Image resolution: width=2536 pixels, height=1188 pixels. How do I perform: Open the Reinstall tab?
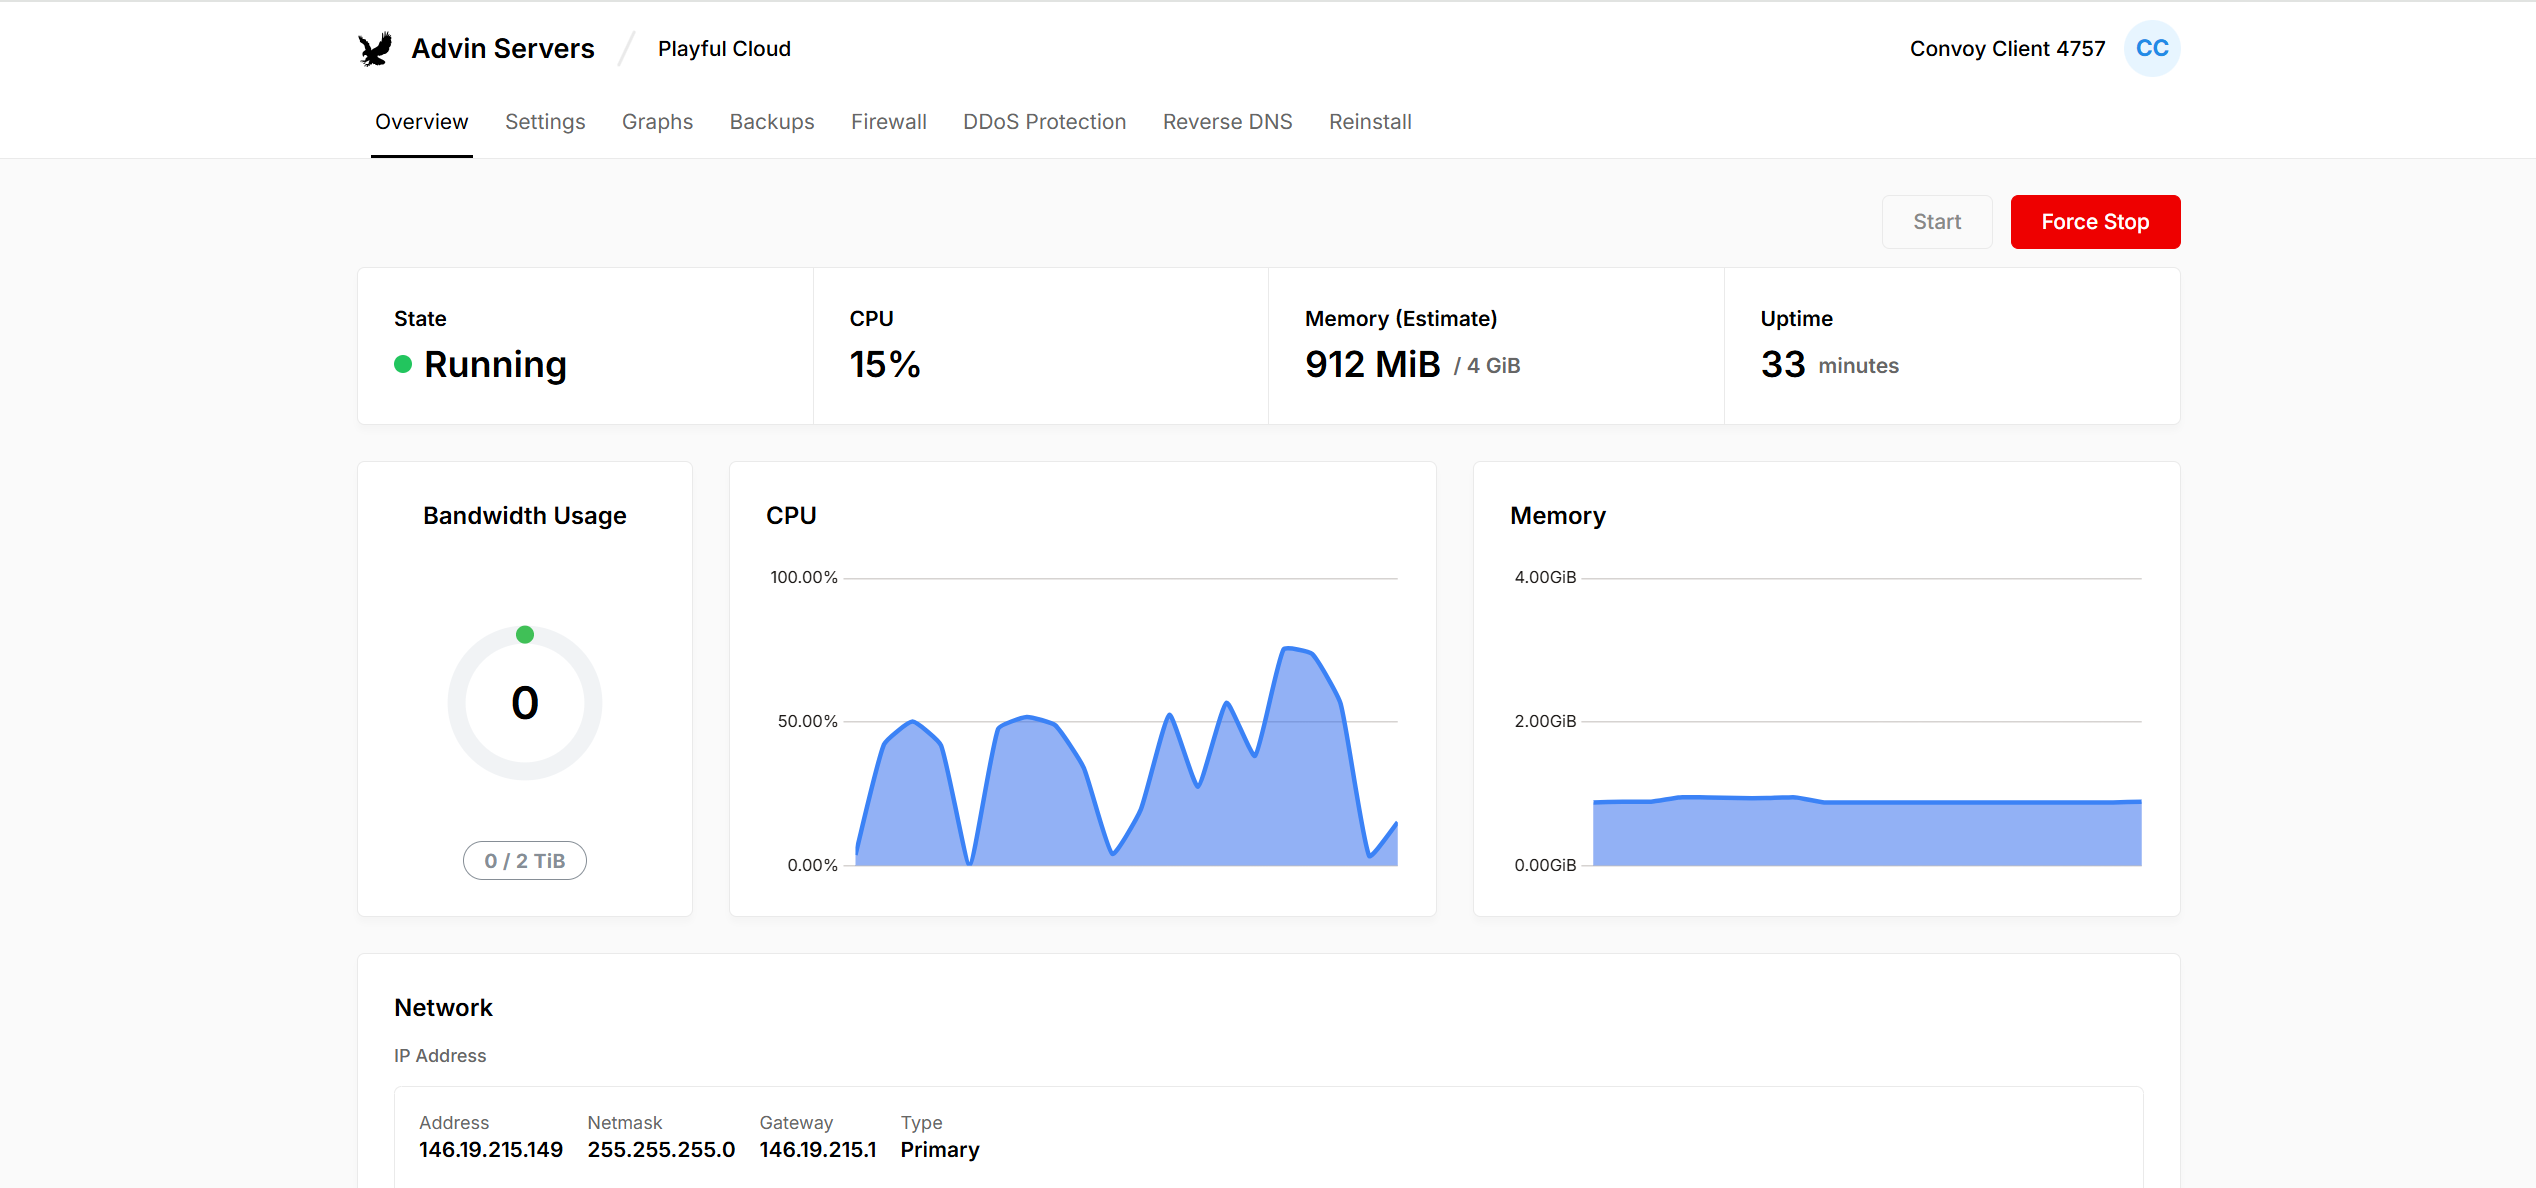click(1370, 122)
